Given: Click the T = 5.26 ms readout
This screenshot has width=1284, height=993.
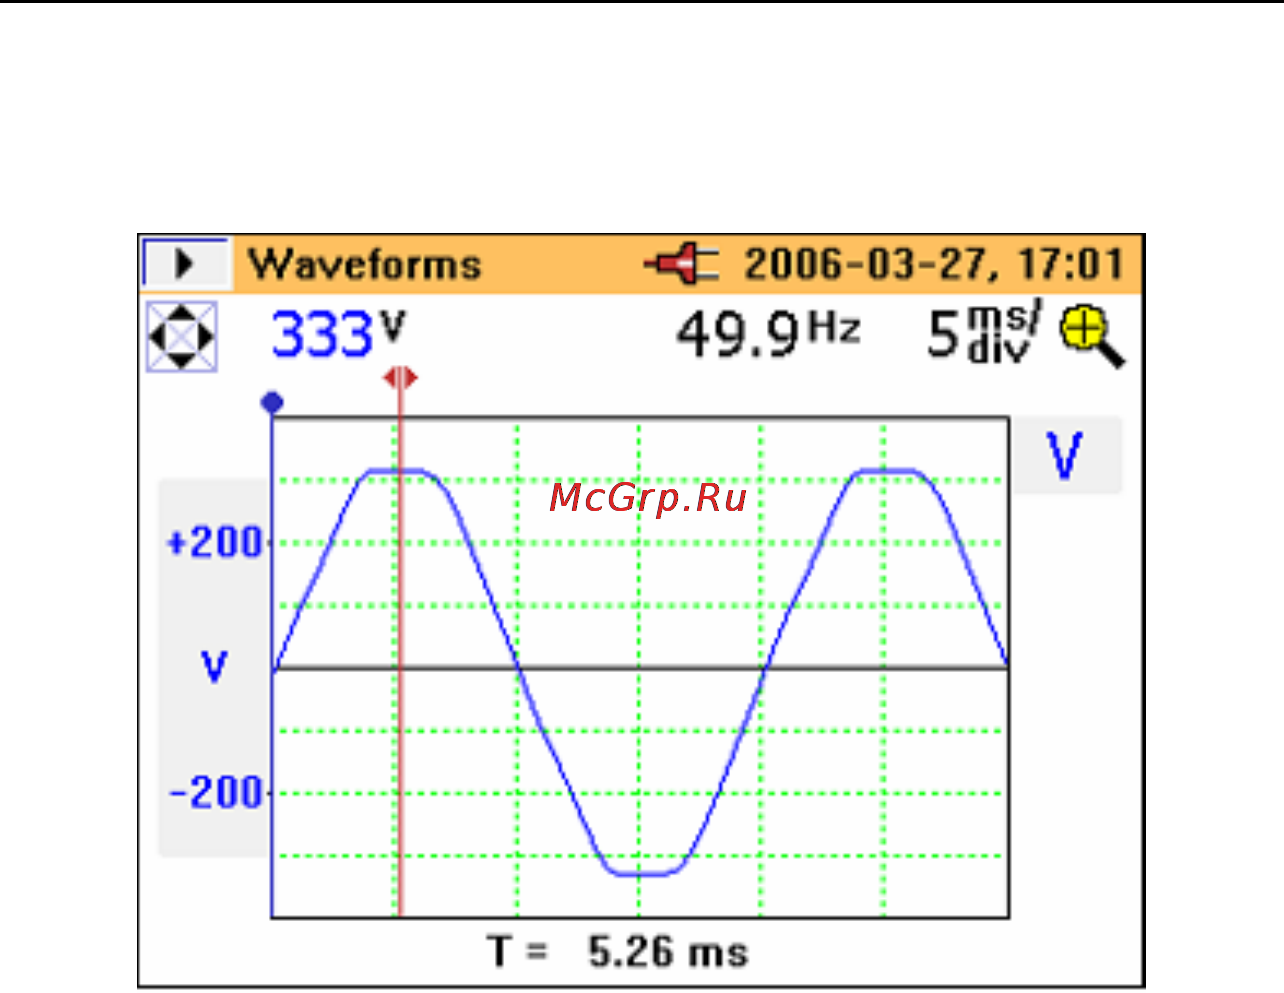Looking at the screenshot, I should (x=618, y=951).
